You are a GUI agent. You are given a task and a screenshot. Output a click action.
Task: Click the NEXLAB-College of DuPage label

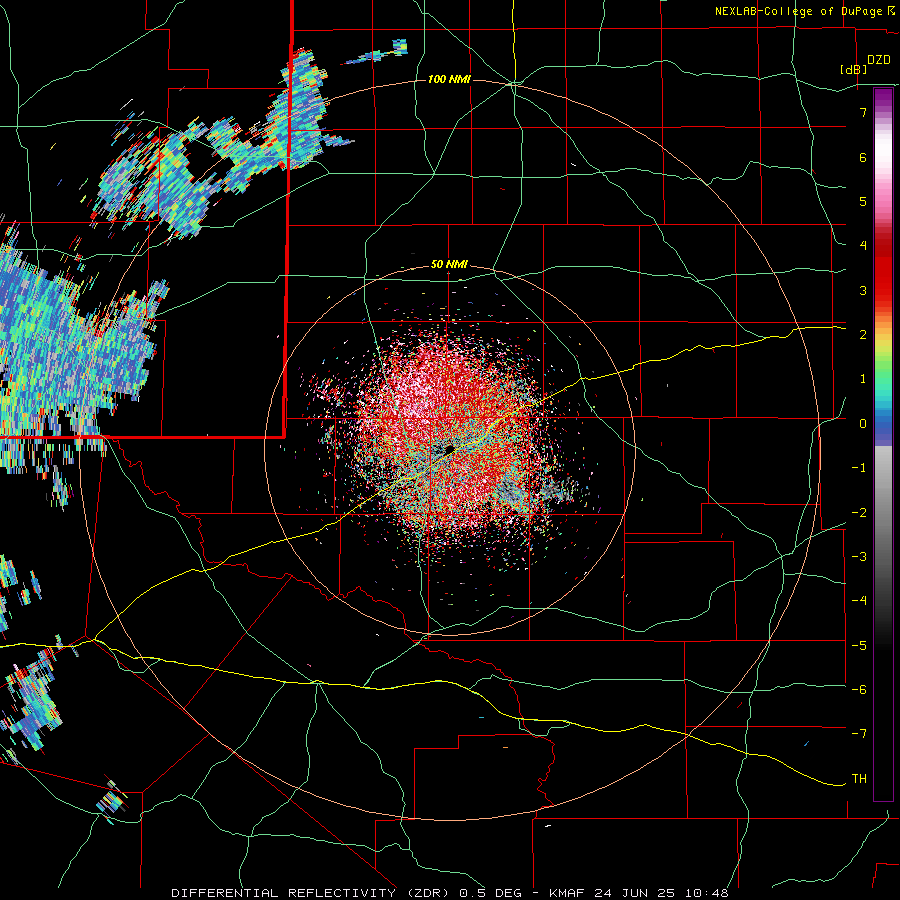(x=798, y=11)
